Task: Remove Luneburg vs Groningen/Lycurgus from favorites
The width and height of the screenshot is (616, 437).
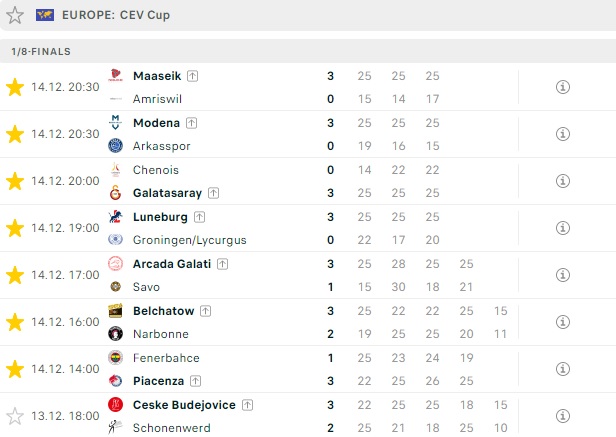Action: pos(15,228)
